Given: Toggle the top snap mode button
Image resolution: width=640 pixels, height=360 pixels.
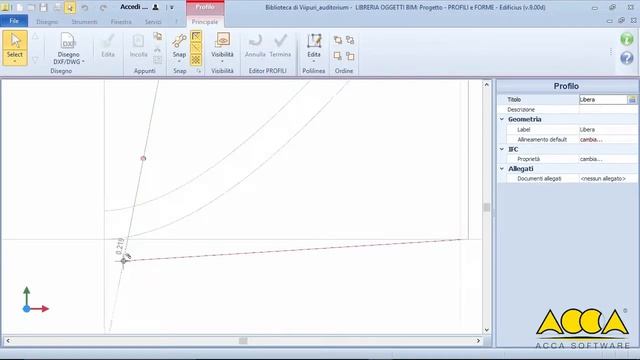Looking at the screenshot, I should coord(196,36).
